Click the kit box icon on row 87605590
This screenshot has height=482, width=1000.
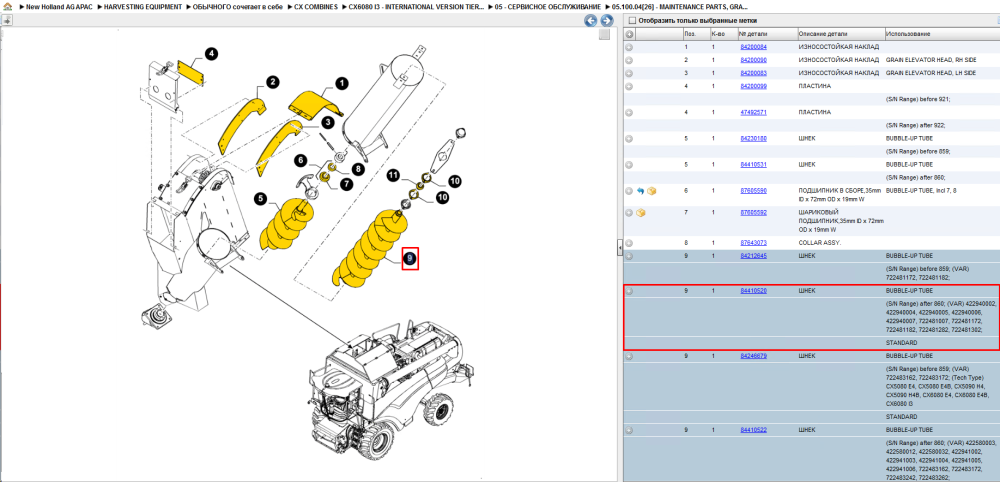[652, 191]
